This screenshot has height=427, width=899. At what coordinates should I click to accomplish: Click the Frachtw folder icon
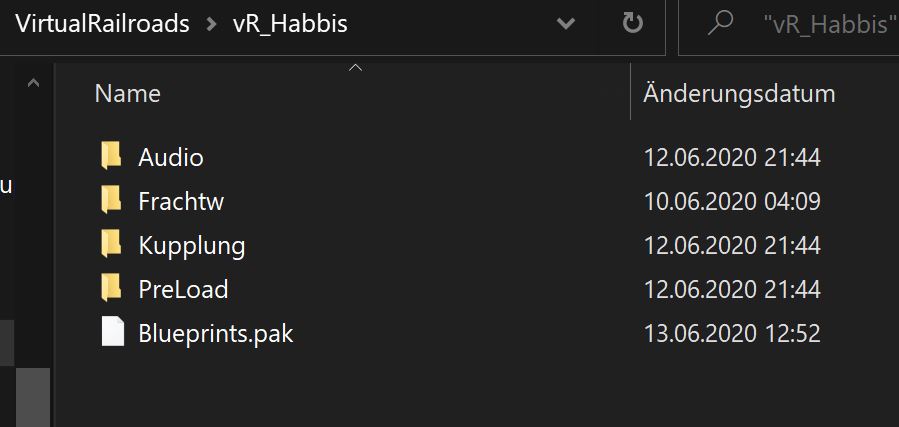pos(112,201)
